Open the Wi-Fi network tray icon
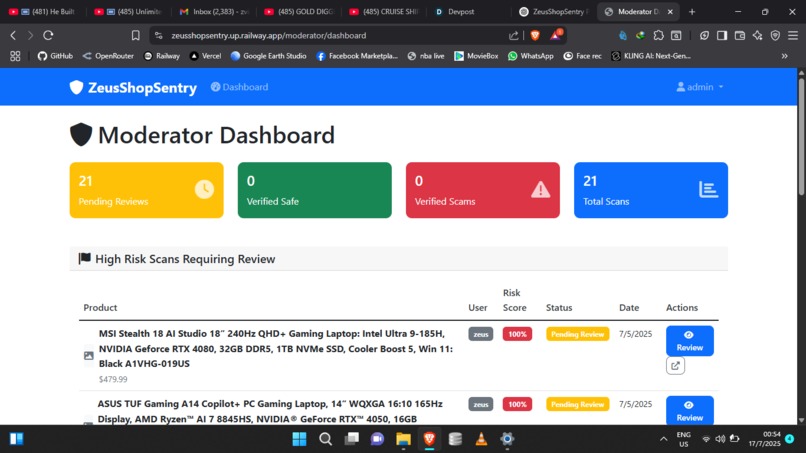Screen dimensions: 806x453 [706, 439]
